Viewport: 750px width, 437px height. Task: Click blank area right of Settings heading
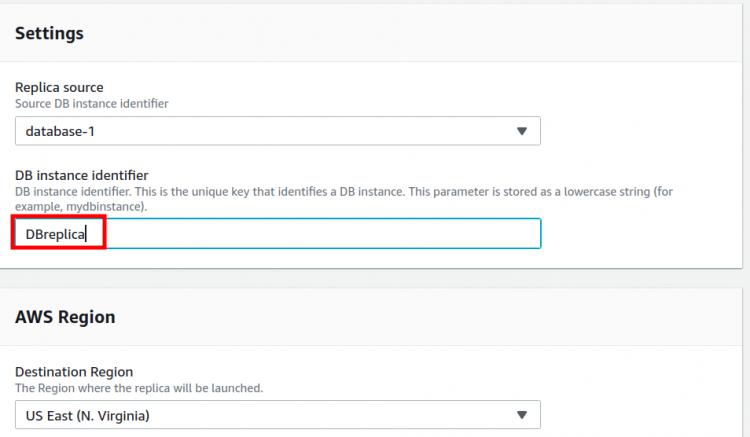(x=400, y=34)
